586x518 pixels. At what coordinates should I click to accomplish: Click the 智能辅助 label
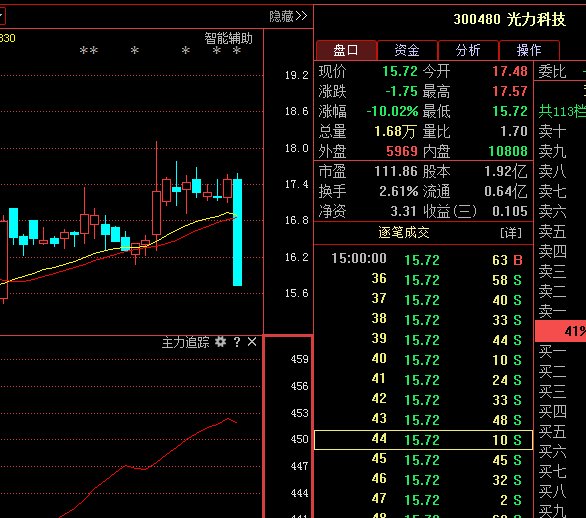pos(228,38)
